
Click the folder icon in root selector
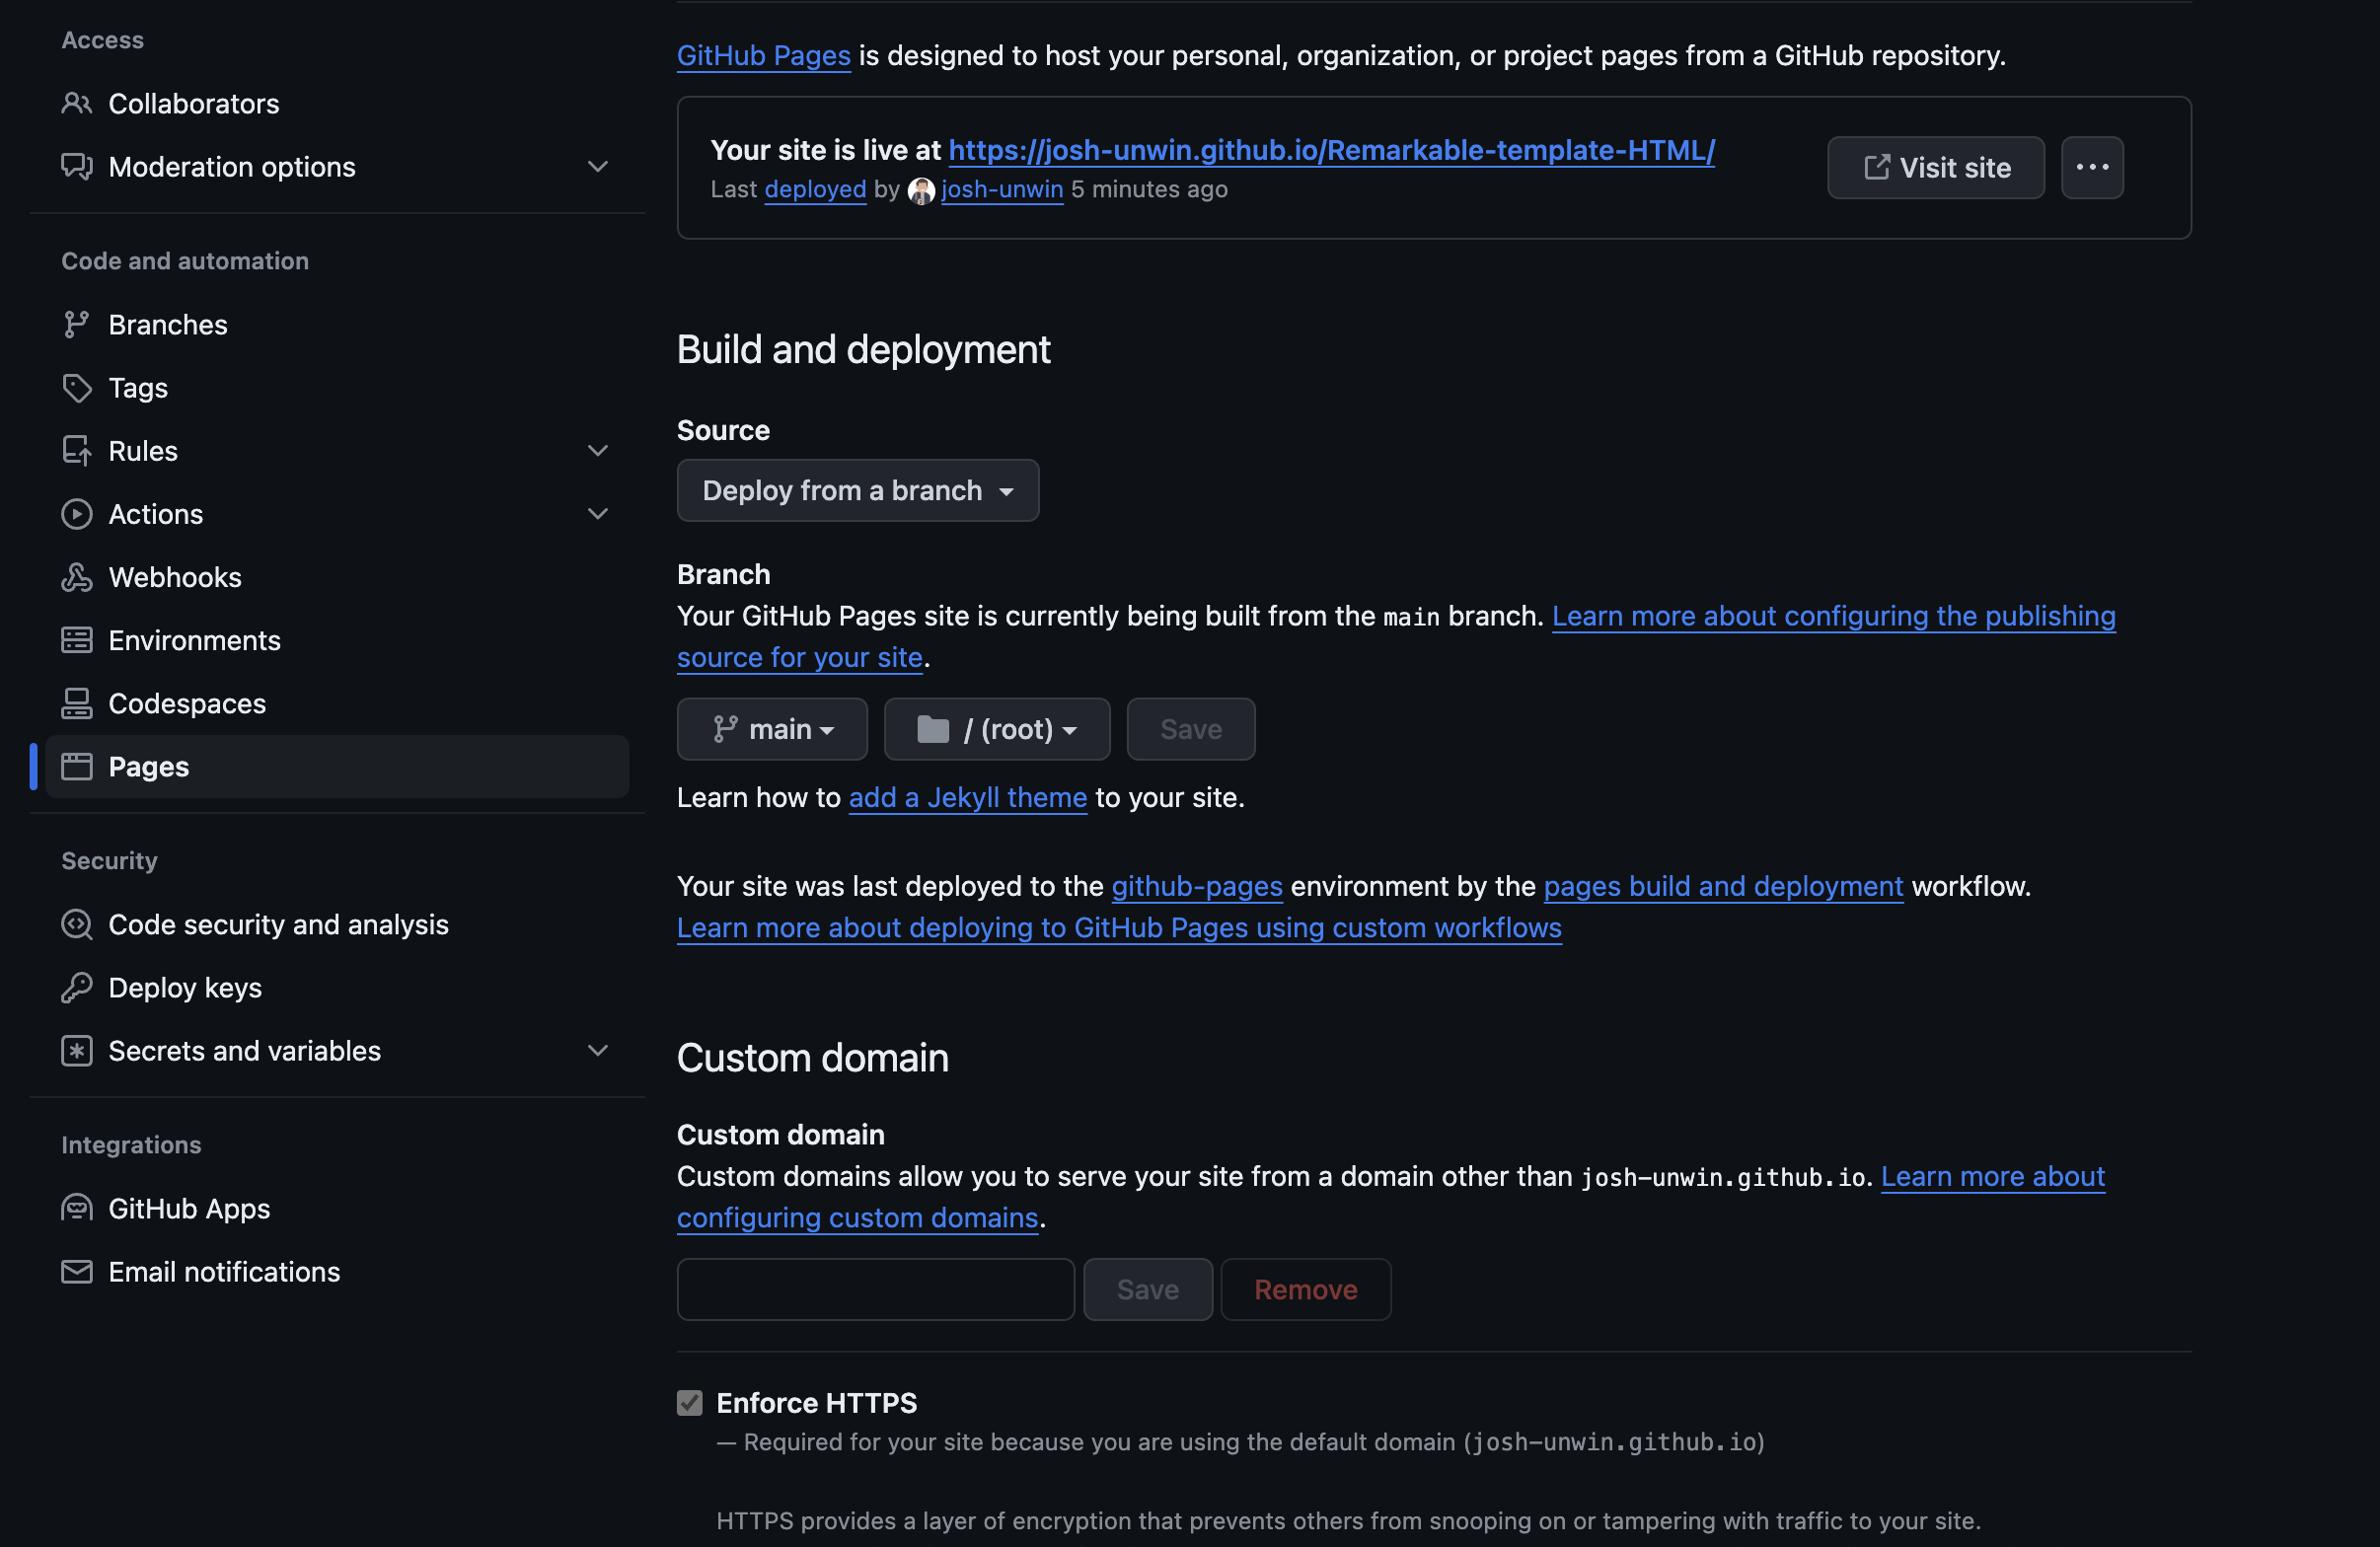click(x=932, y=729)
